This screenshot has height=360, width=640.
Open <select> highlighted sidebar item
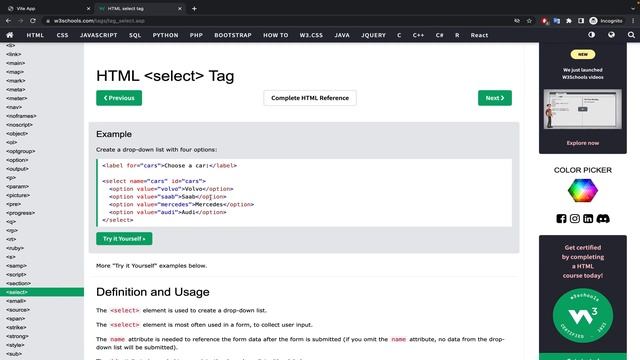click(x=42, y=292)
